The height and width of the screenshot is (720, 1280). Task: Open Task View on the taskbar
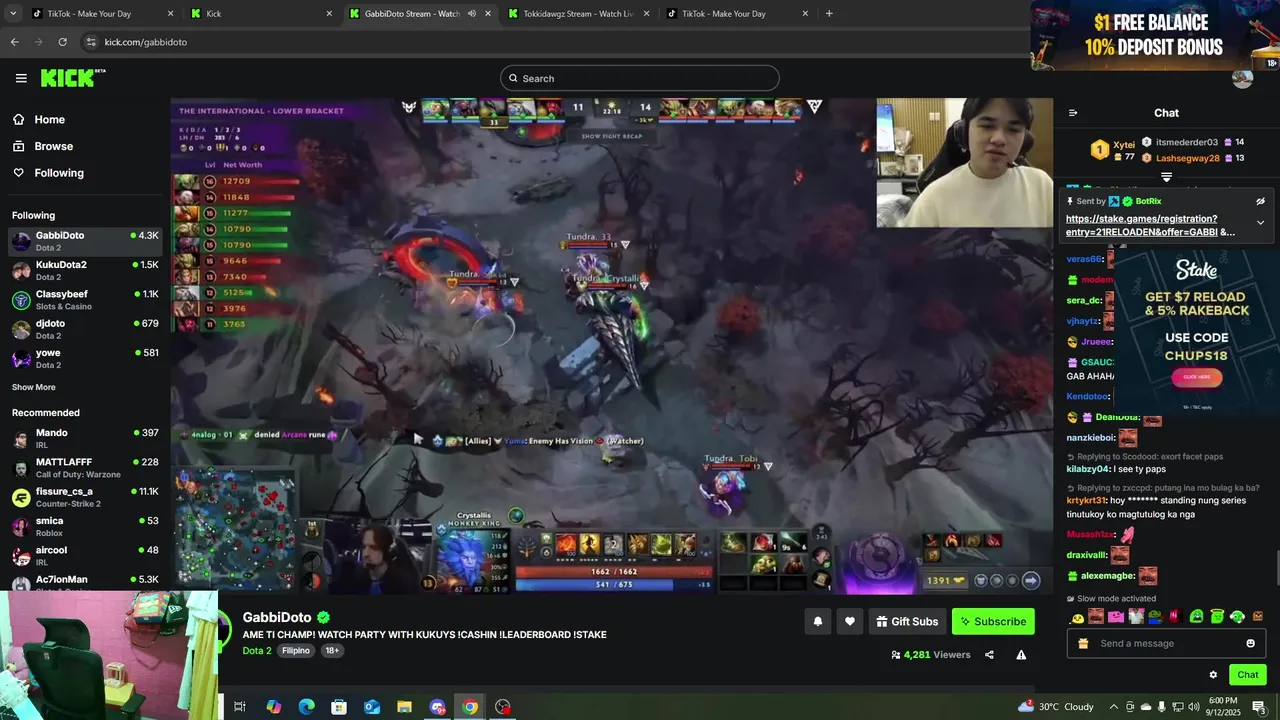pyautogui.click(x=240, y=707)
